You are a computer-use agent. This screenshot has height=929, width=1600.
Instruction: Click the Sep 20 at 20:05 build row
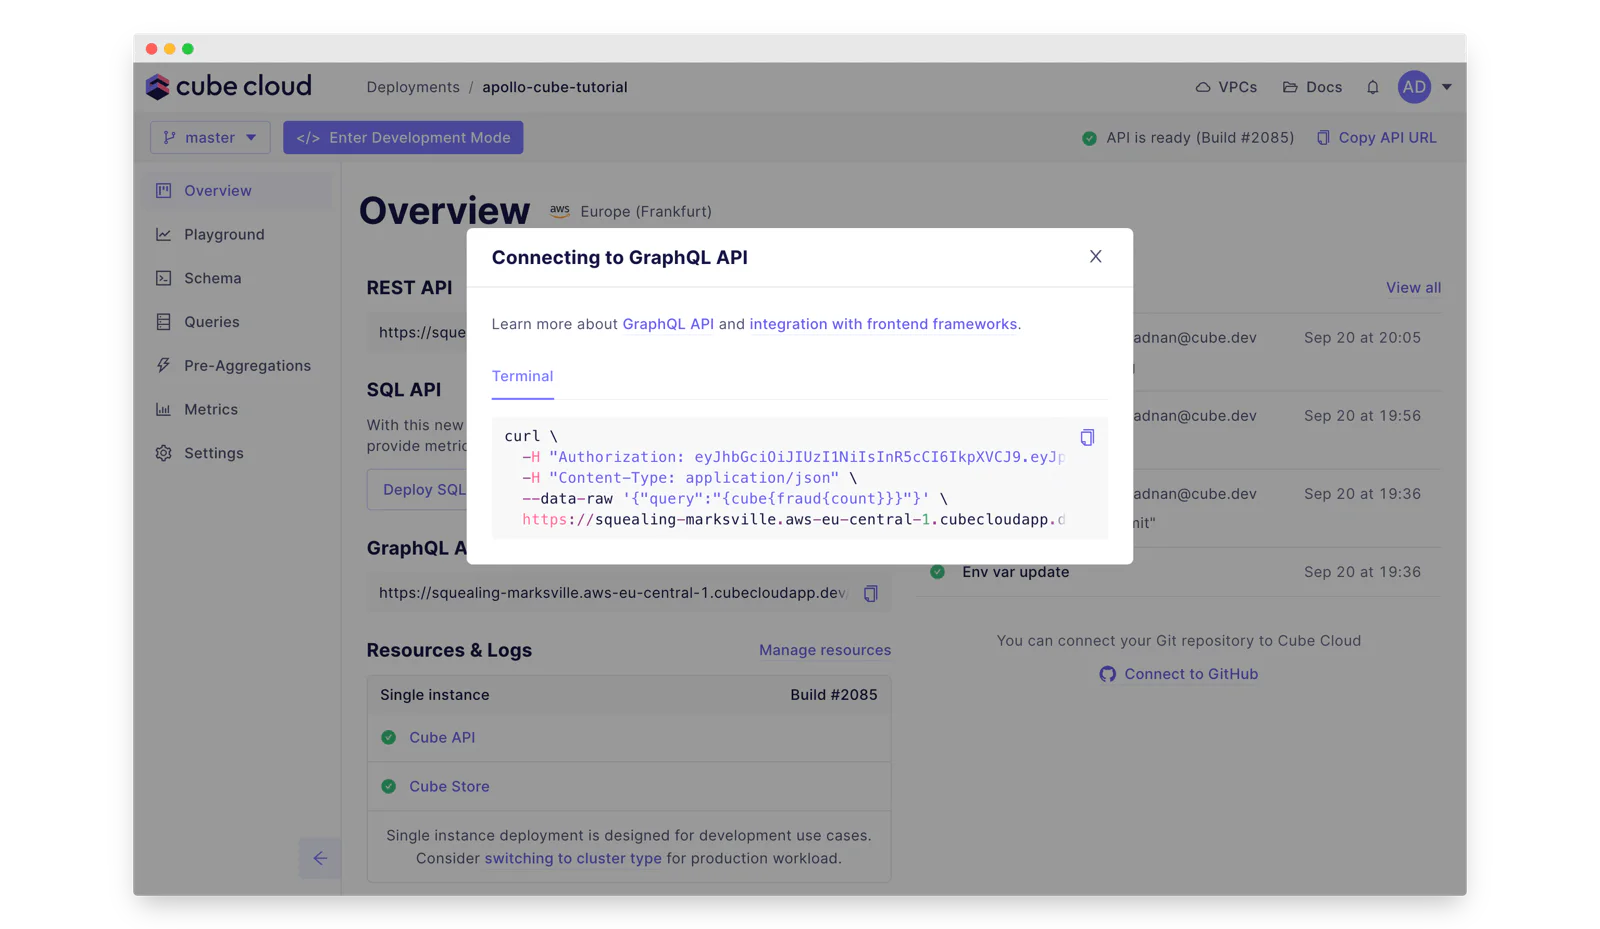click(x=1287, y=352)
